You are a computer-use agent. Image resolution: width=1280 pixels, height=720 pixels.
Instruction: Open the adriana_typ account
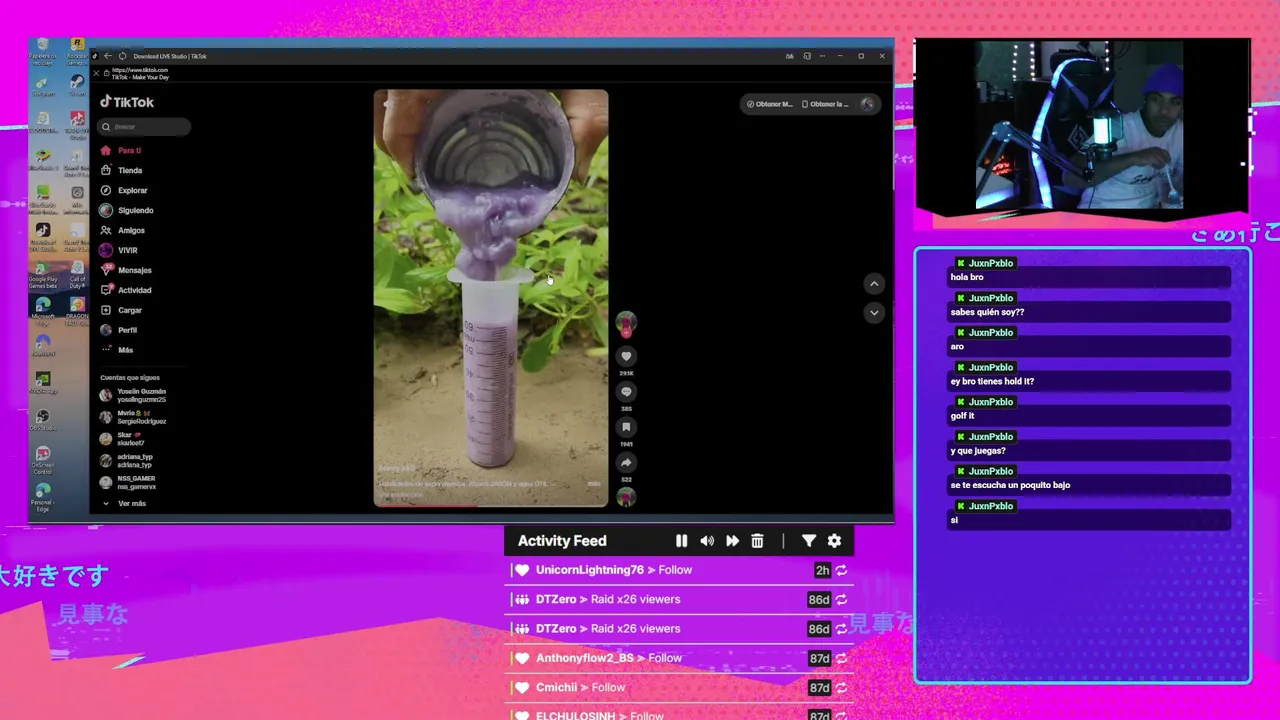coord(127,461)
